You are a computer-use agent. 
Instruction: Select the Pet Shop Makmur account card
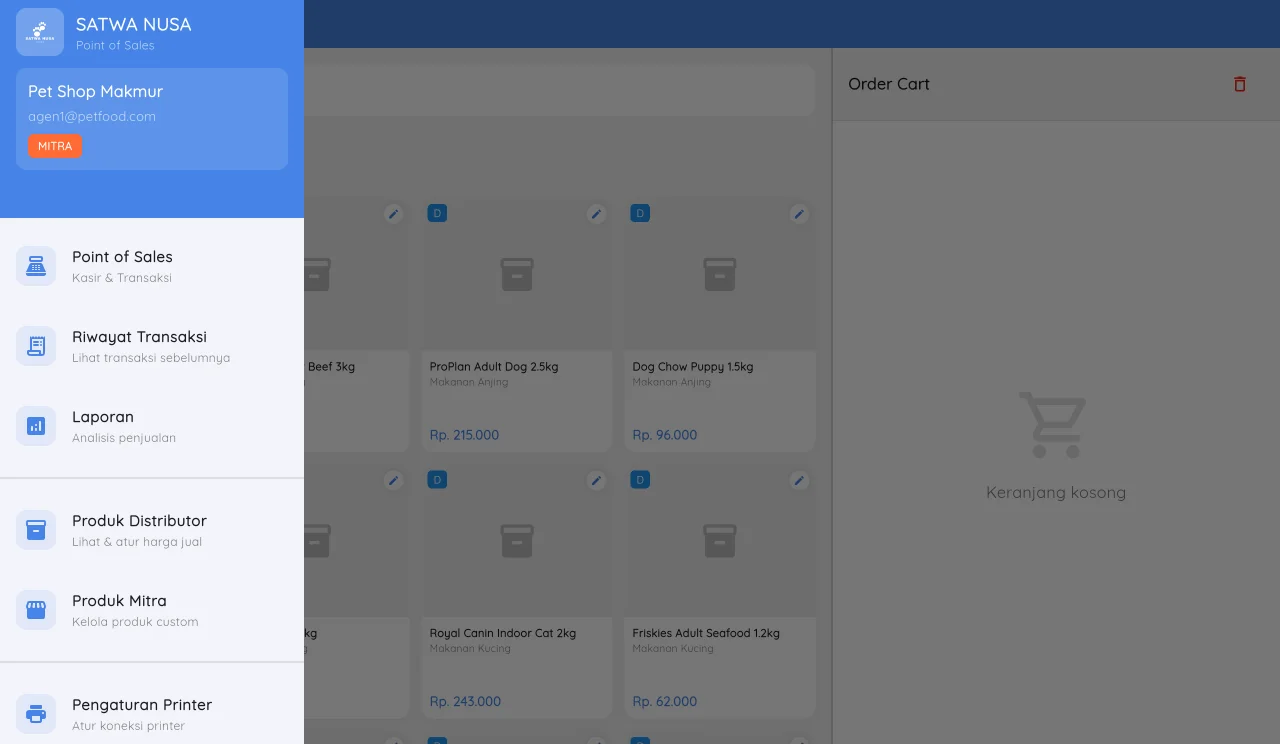pos(152,119)
